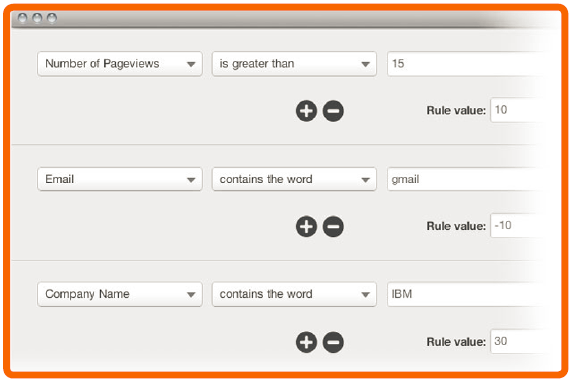The width and height of the screenshot is (570, 382).
Task: Open the Number of Pageviews field dropdown
Action: pyautogui.click(x=120, y=64)
